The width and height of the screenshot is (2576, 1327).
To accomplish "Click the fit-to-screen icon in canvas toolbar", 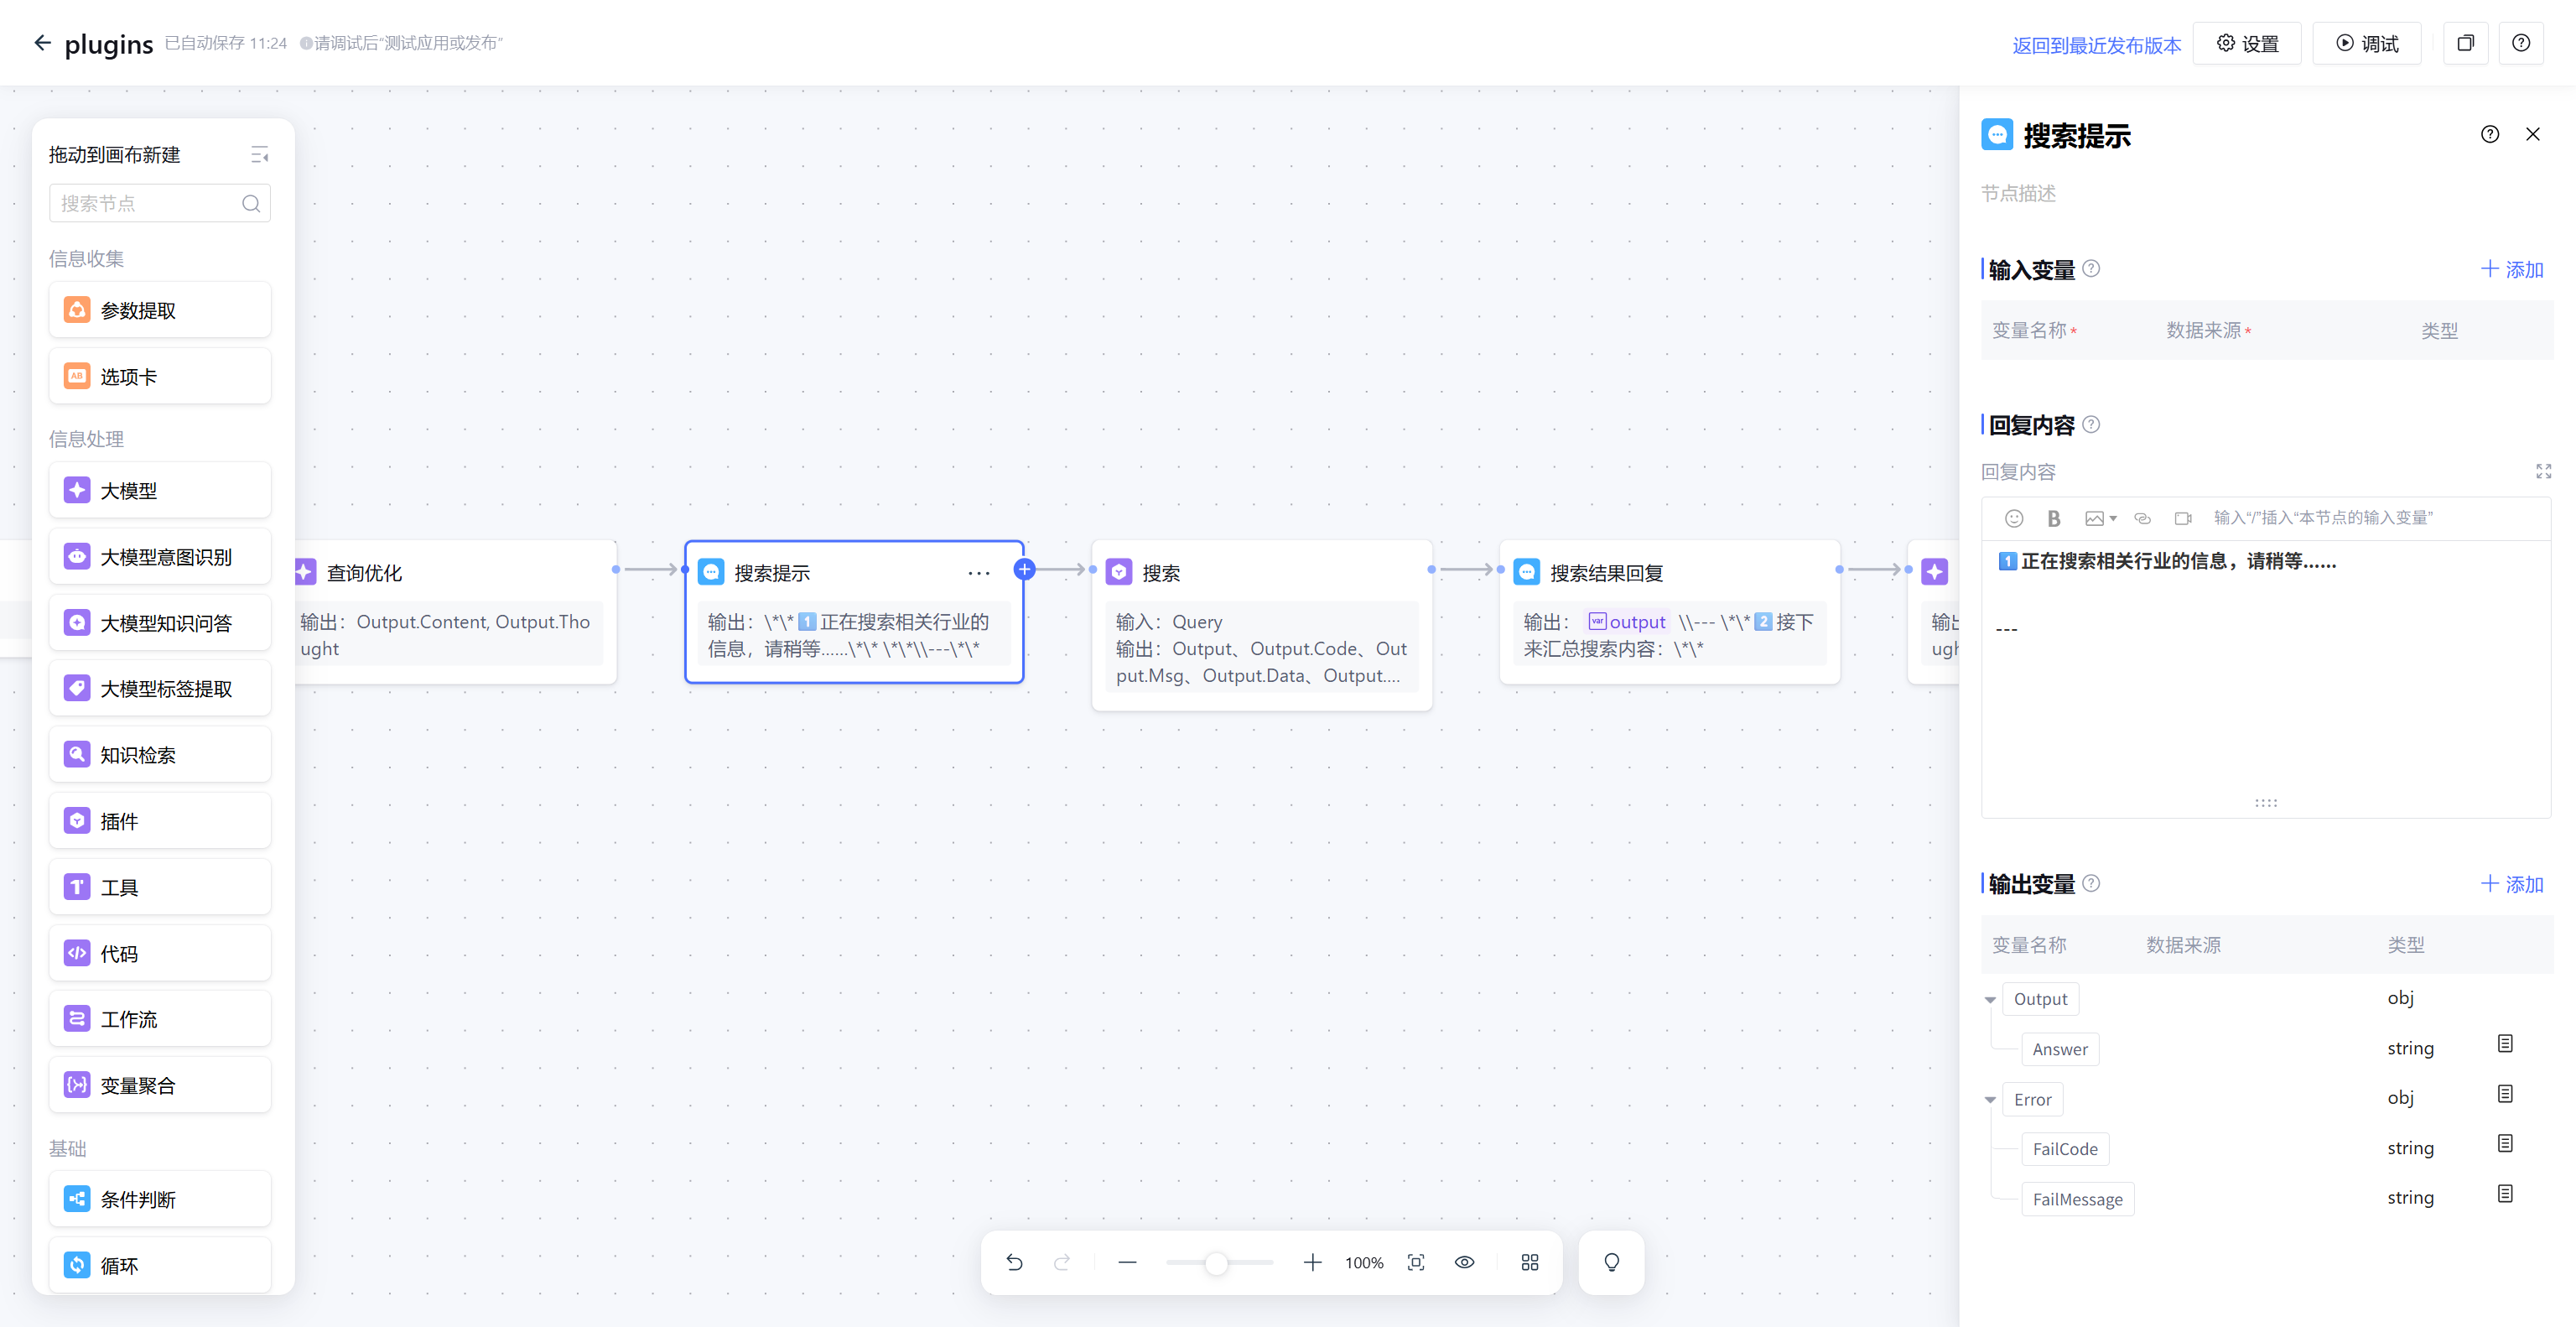I will 1416,1262.
